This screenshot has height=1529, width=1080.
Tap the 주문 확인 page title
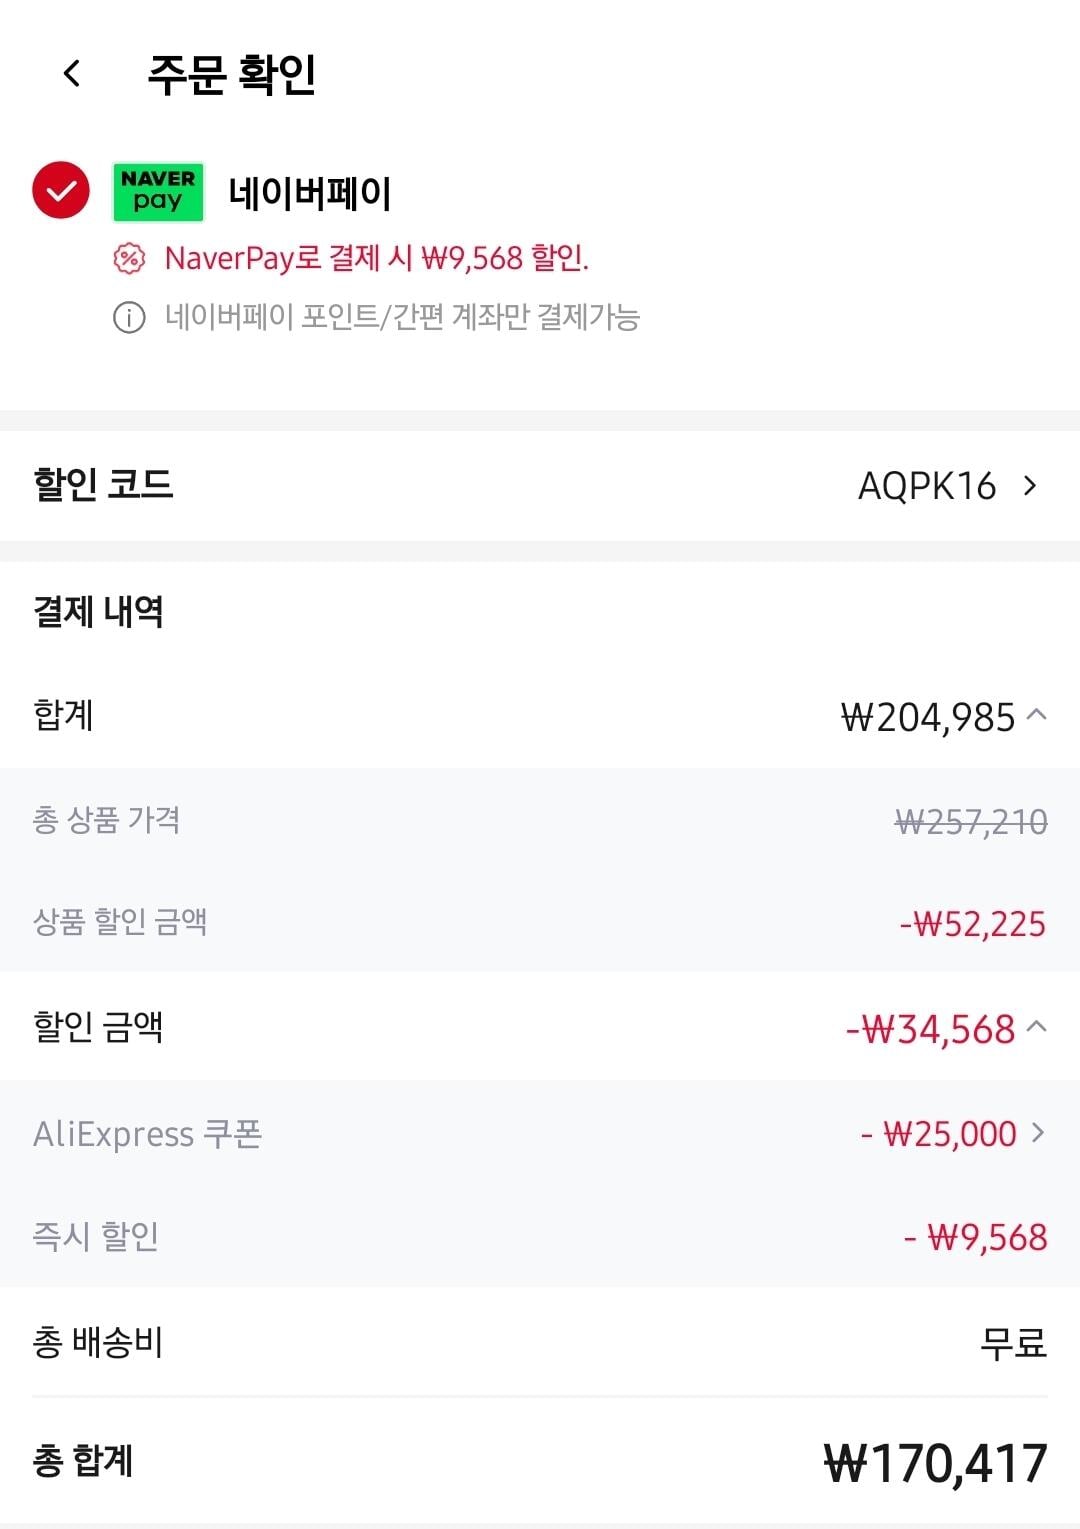point(232,74)
